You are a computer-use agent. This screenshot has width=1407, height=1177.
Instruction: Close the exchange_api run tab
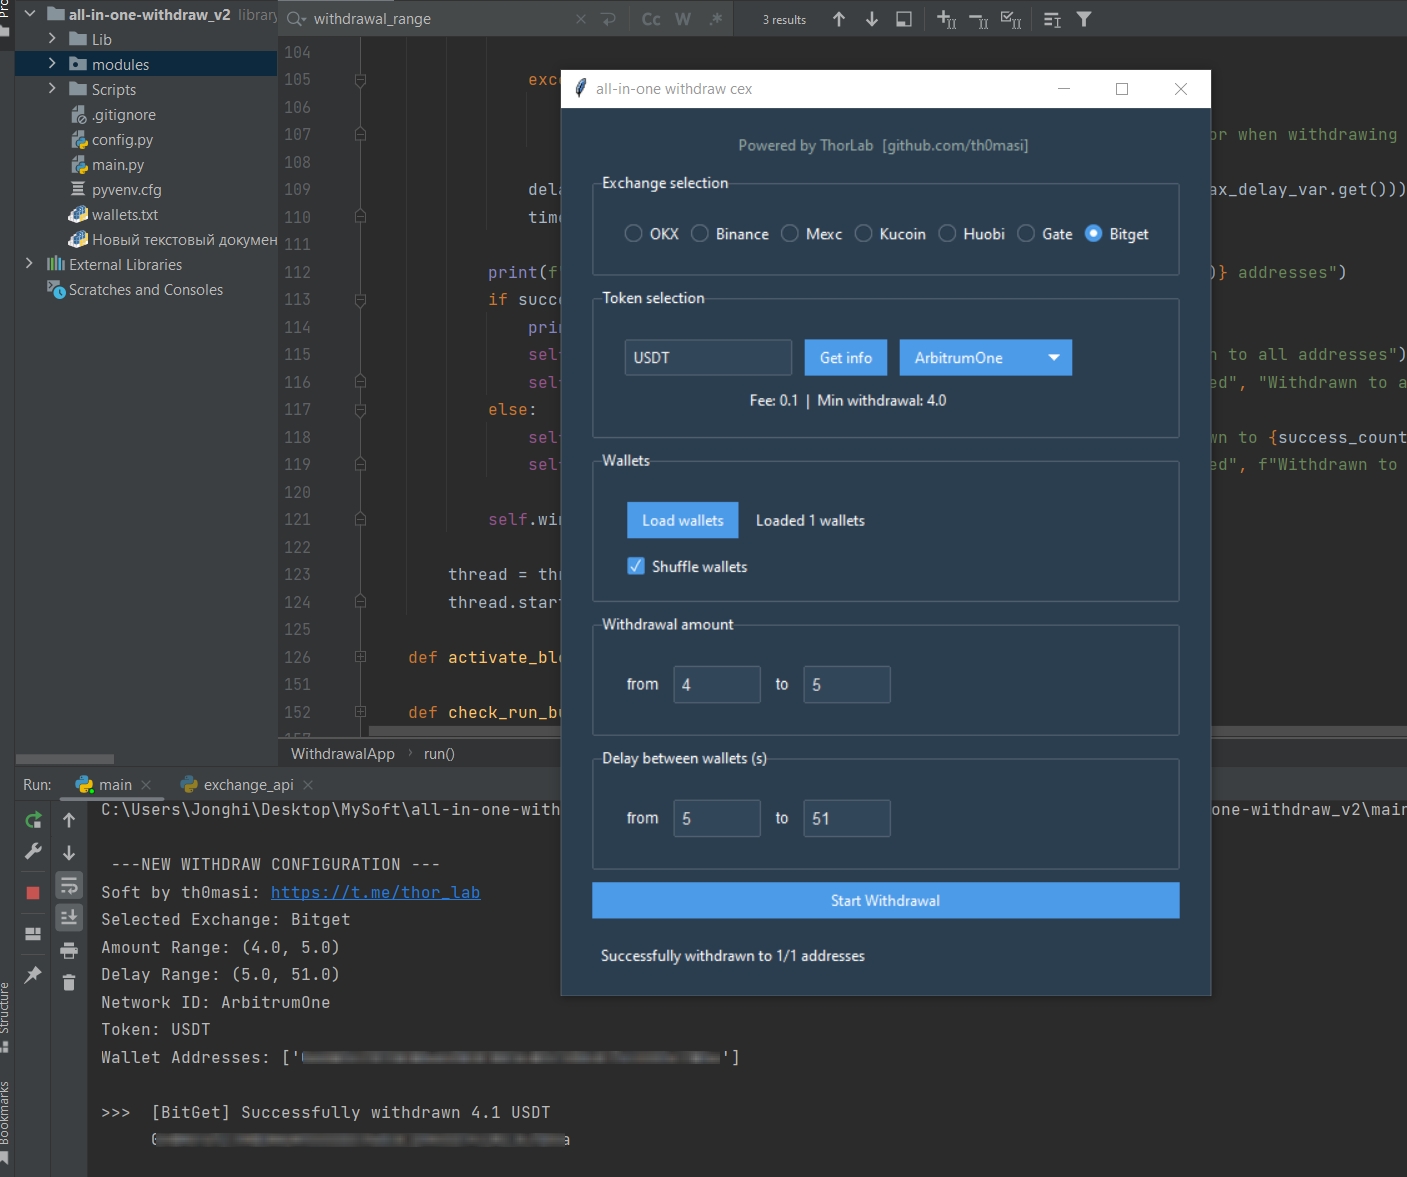point(308,785)
